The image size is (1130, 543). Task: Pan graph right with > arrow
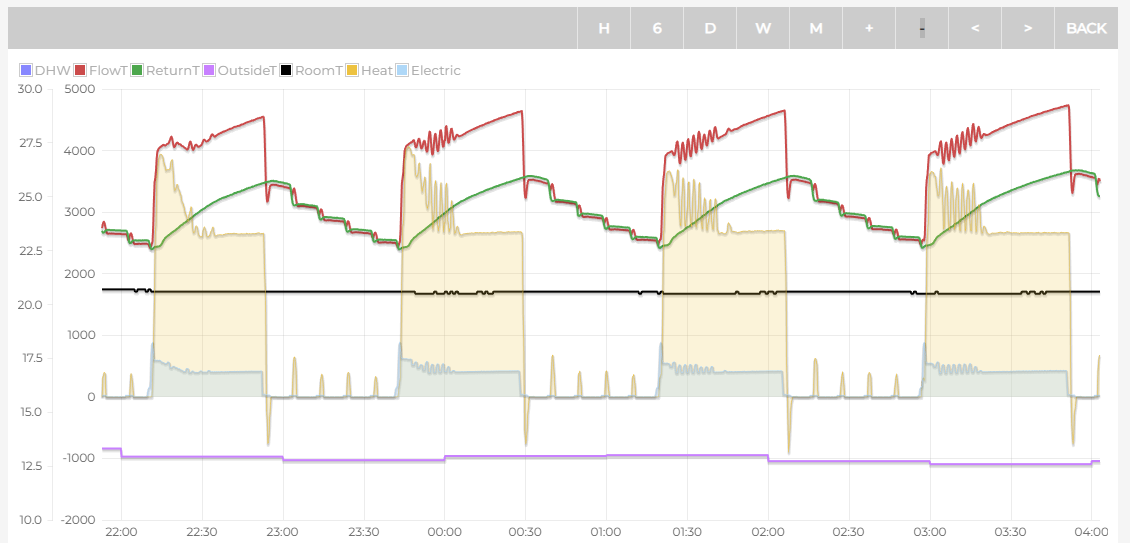click(1028, 28)
